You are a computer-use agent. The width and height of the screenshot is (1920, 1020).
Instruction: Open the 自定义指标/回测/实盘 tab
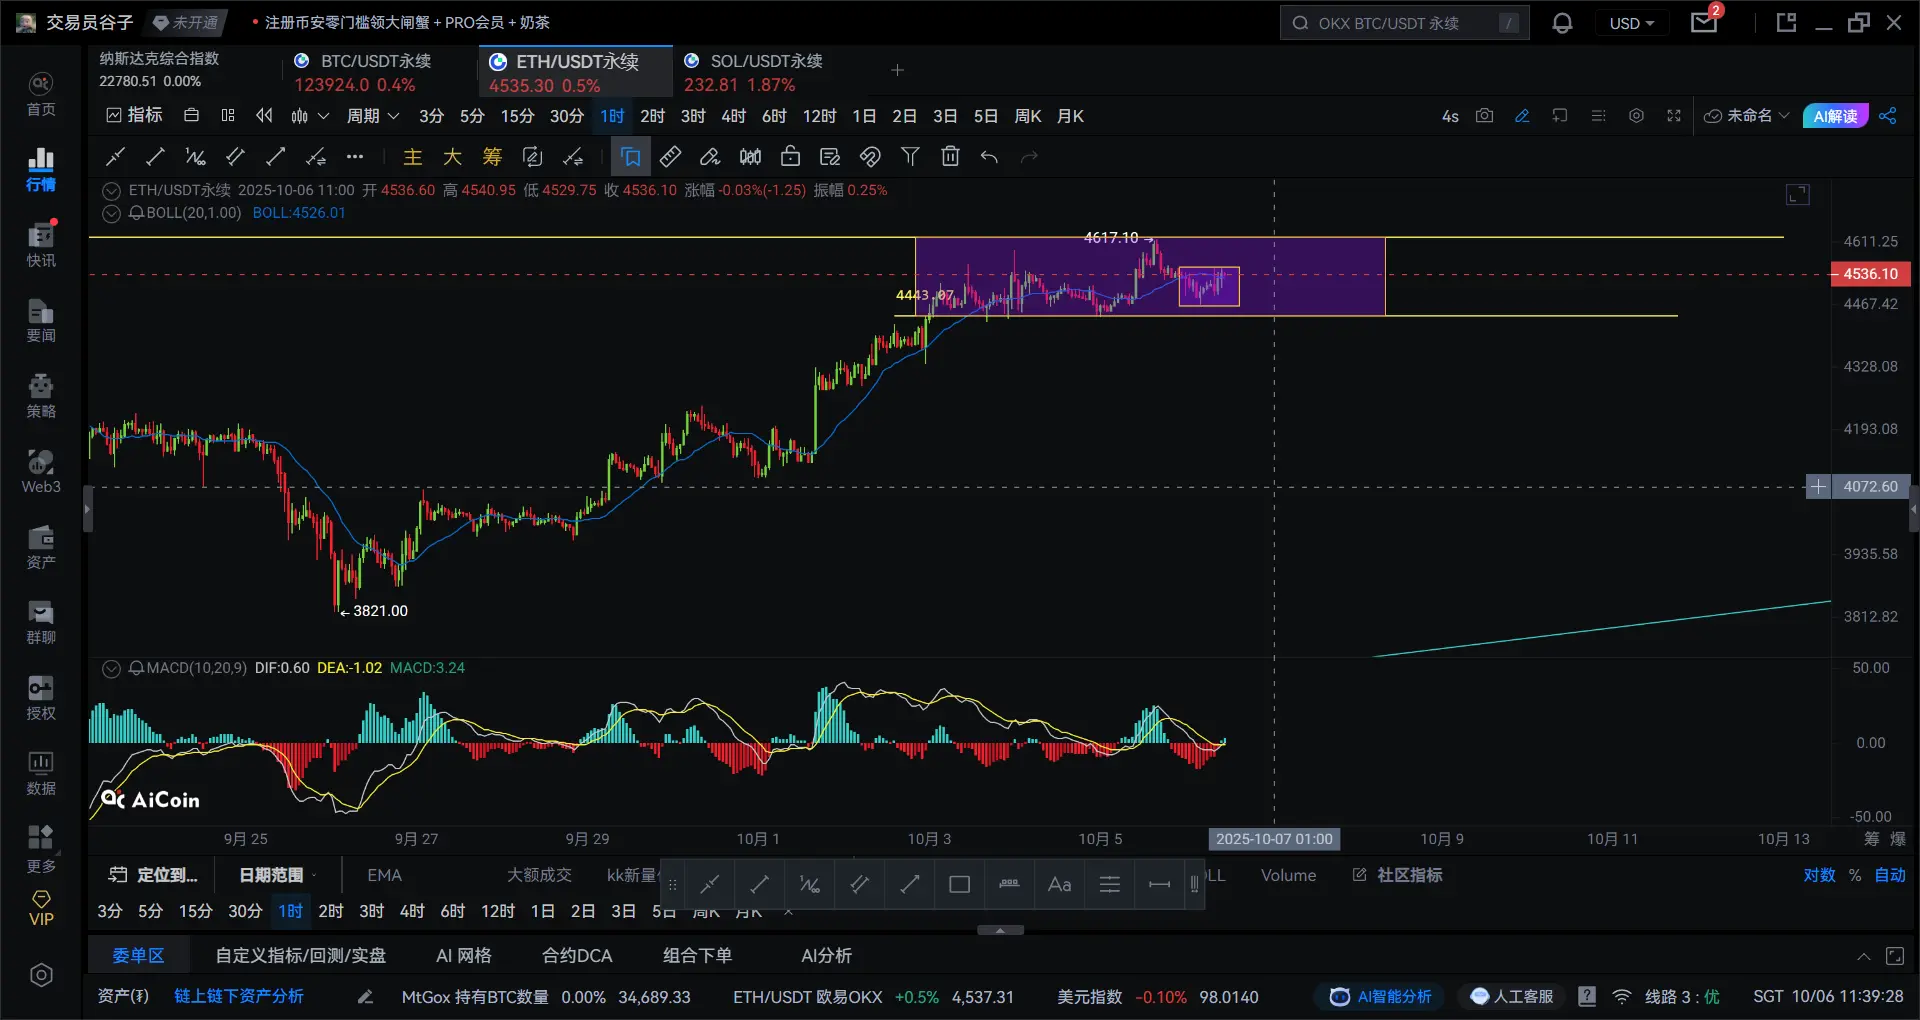tap(301, 956)
